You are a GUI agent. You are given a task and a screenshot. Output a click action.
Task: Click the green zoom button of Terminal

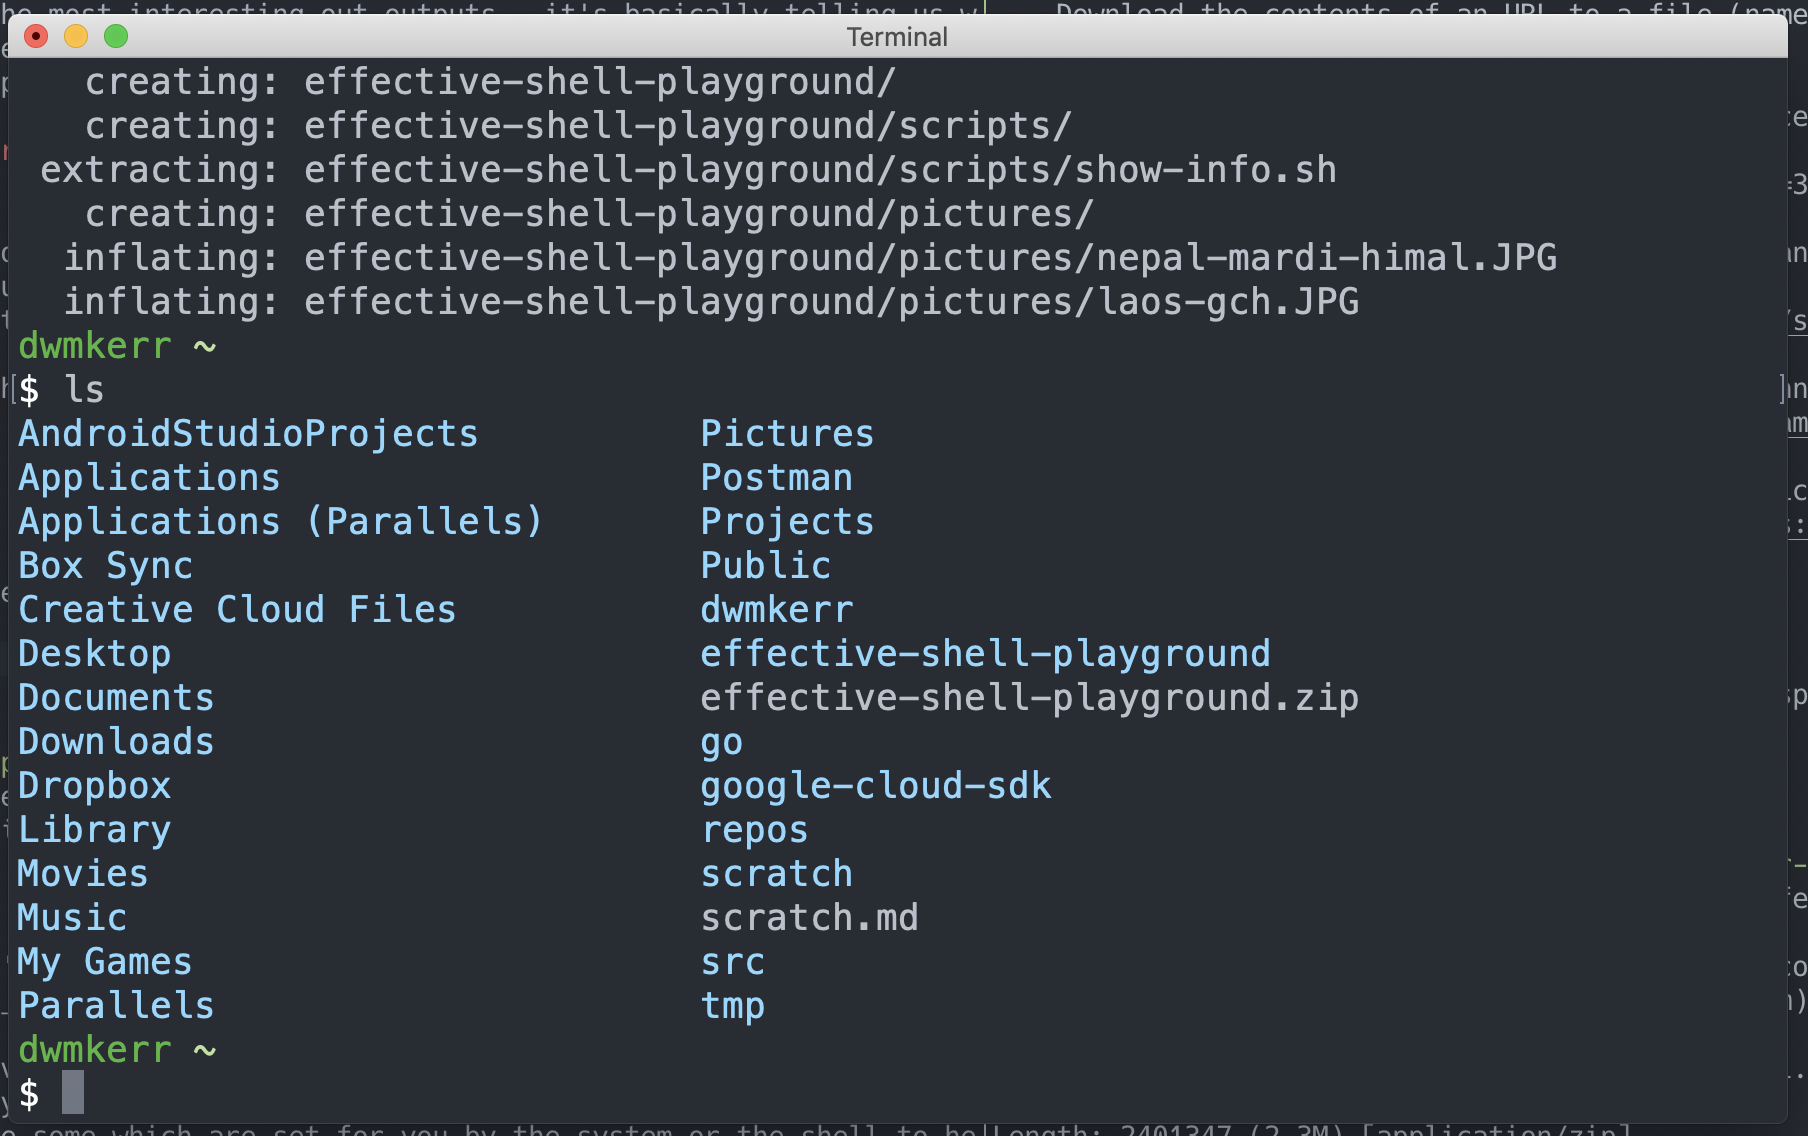116,37
